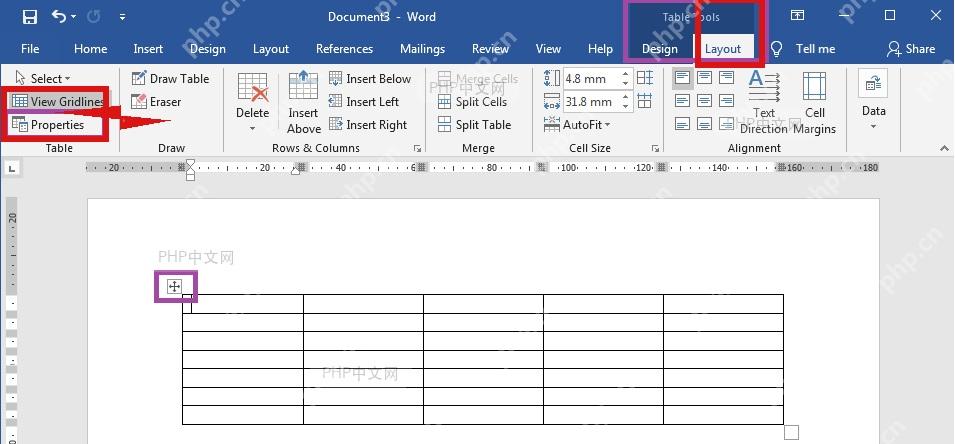Open table Properties
The height and width of the screenshot is (444, 955).
tap(48, 125)
